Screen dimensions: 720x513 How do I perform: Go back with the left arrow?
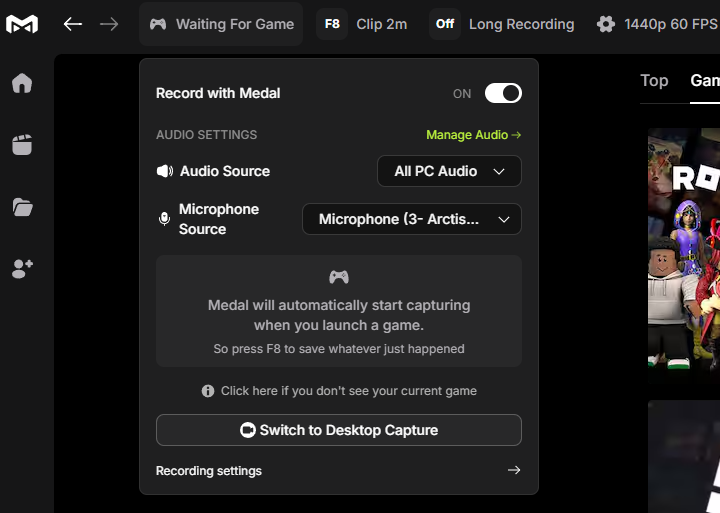click(73, 24)
